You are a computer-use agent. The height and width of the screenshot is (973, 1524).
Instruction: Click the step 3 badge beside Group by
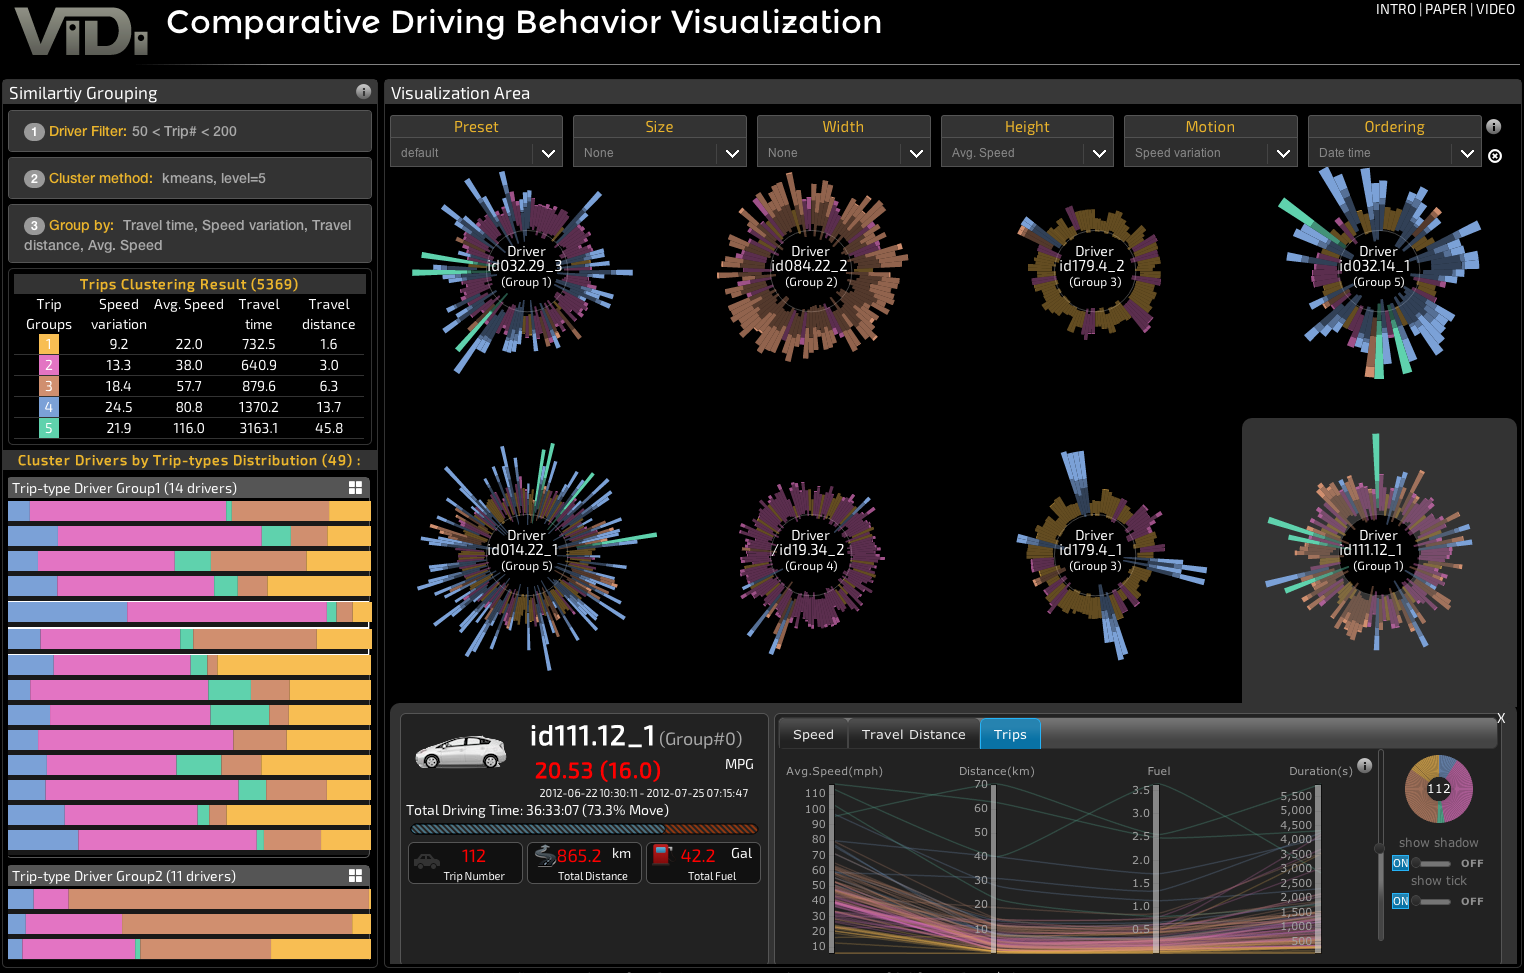point(34,226)
